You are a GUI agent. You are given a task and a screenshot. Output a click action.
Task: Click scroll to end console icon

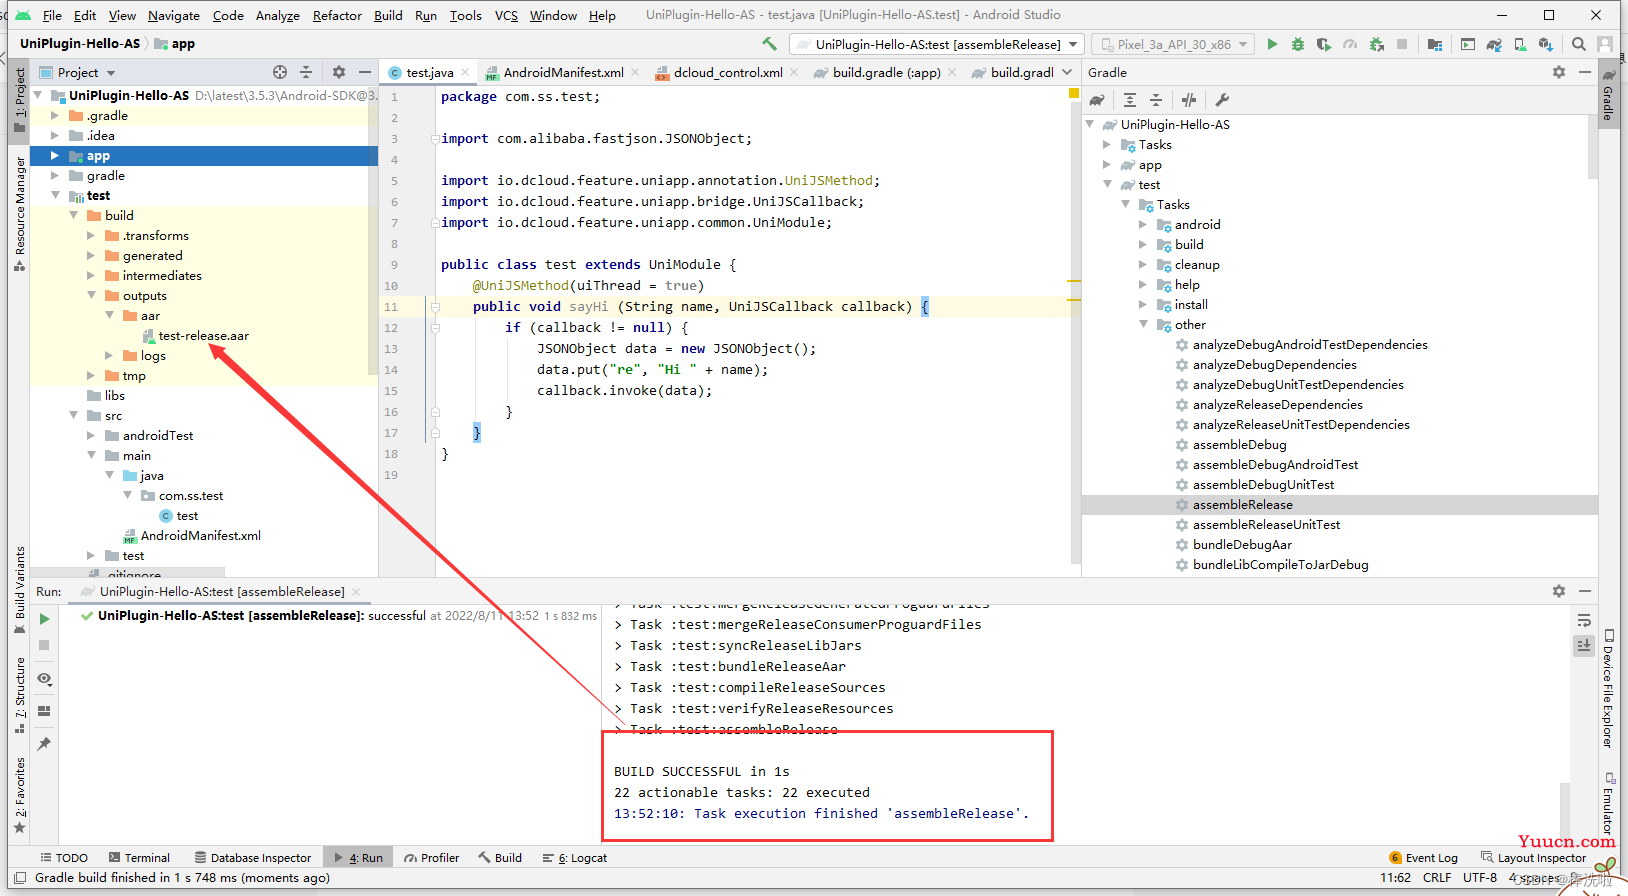pos(1584,646)
